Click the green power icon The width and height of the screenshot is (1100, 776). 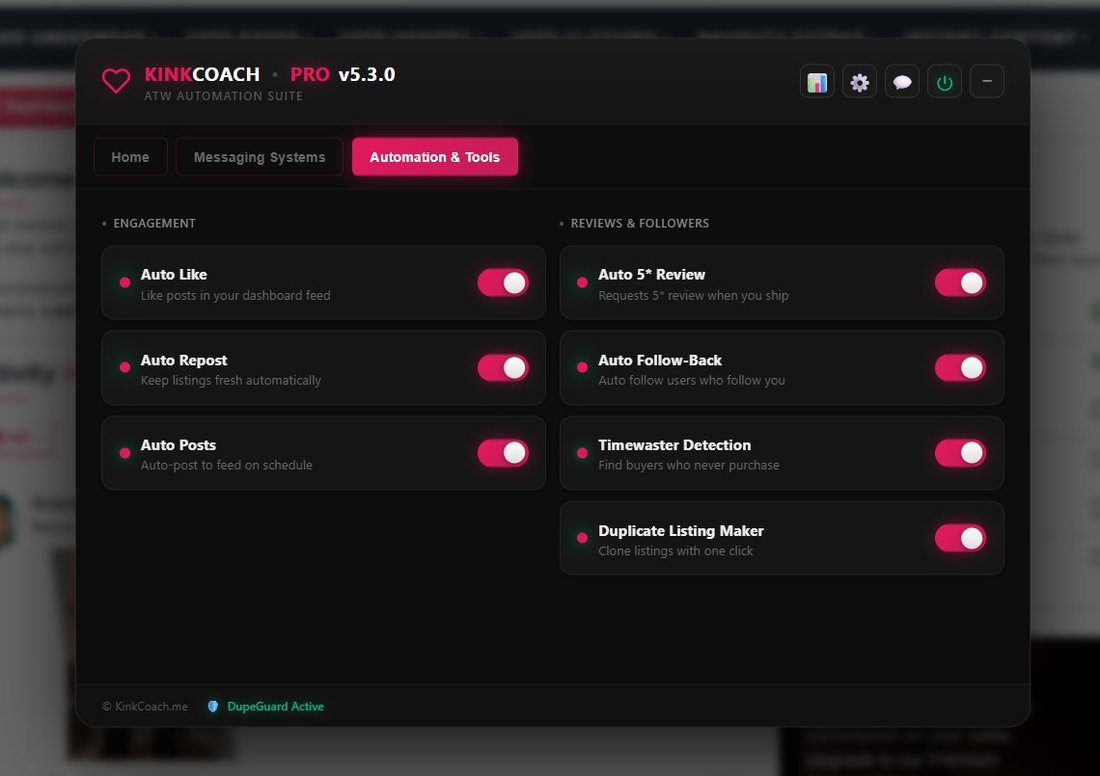pyautogui.click(x=944, y=82)
